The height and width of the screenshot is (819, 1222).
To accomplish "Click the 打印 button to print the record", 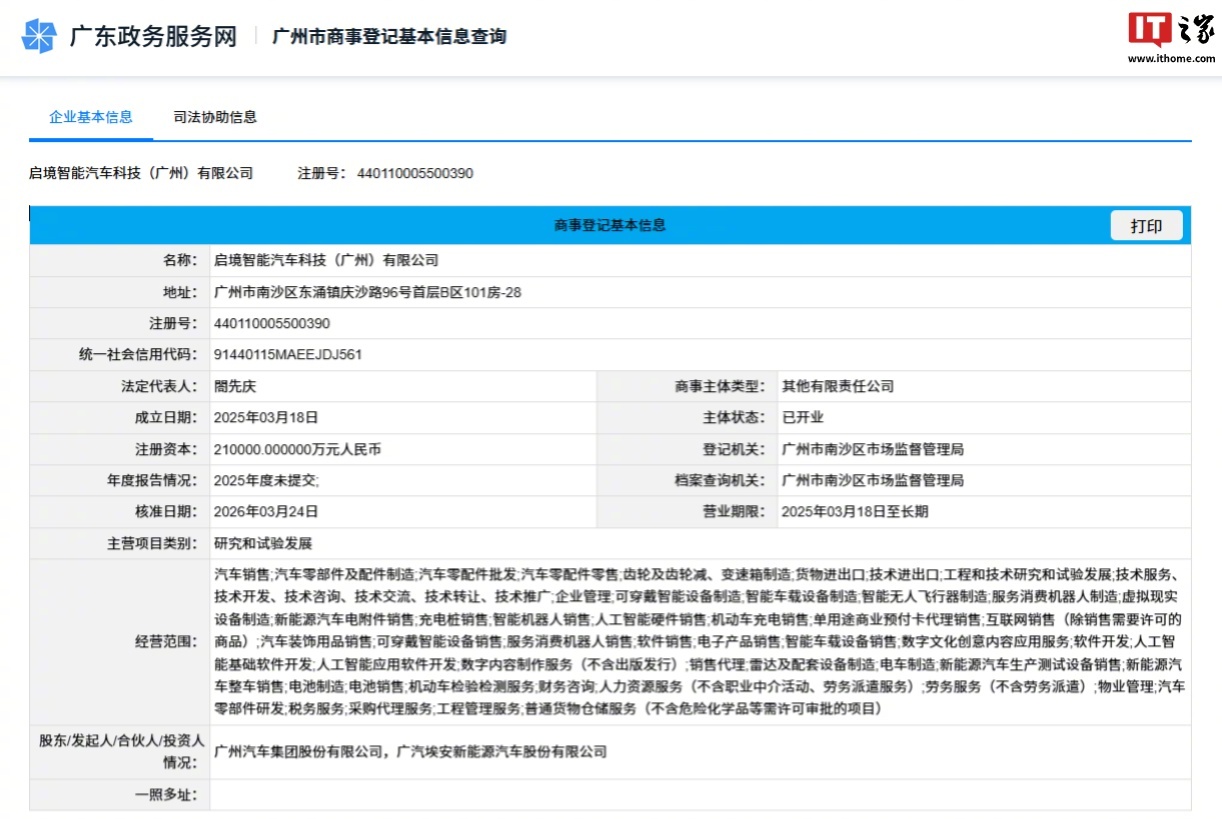I will pos(1146,225).
